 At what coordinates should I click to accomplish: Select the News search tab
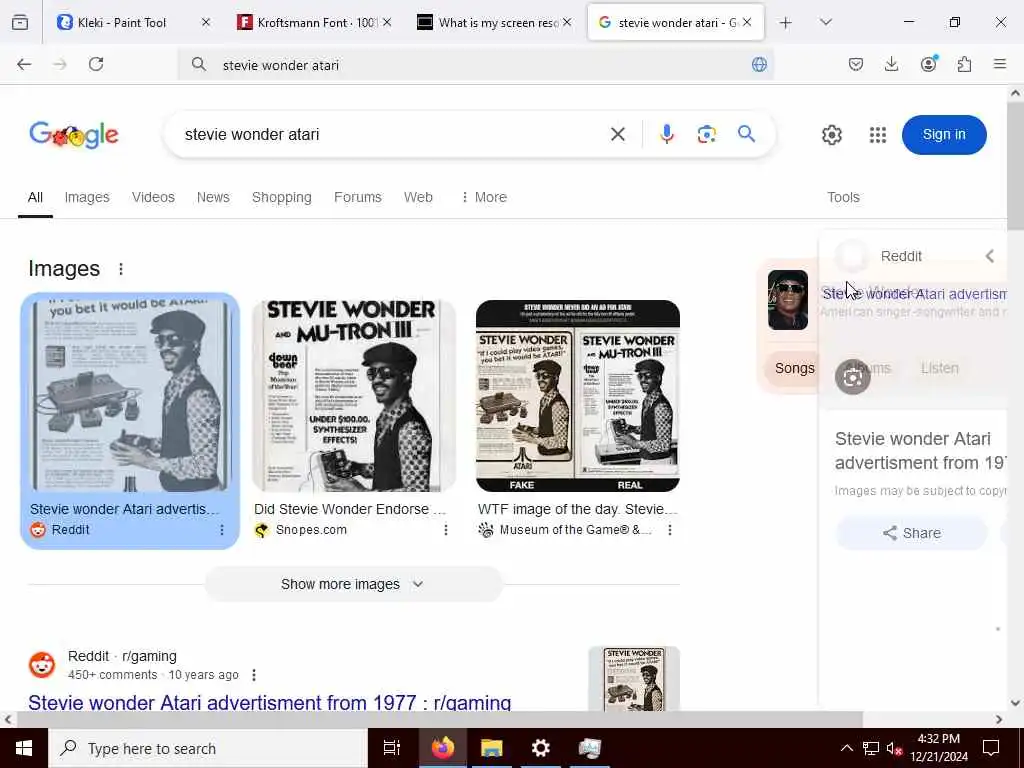[x=213, y=197]
